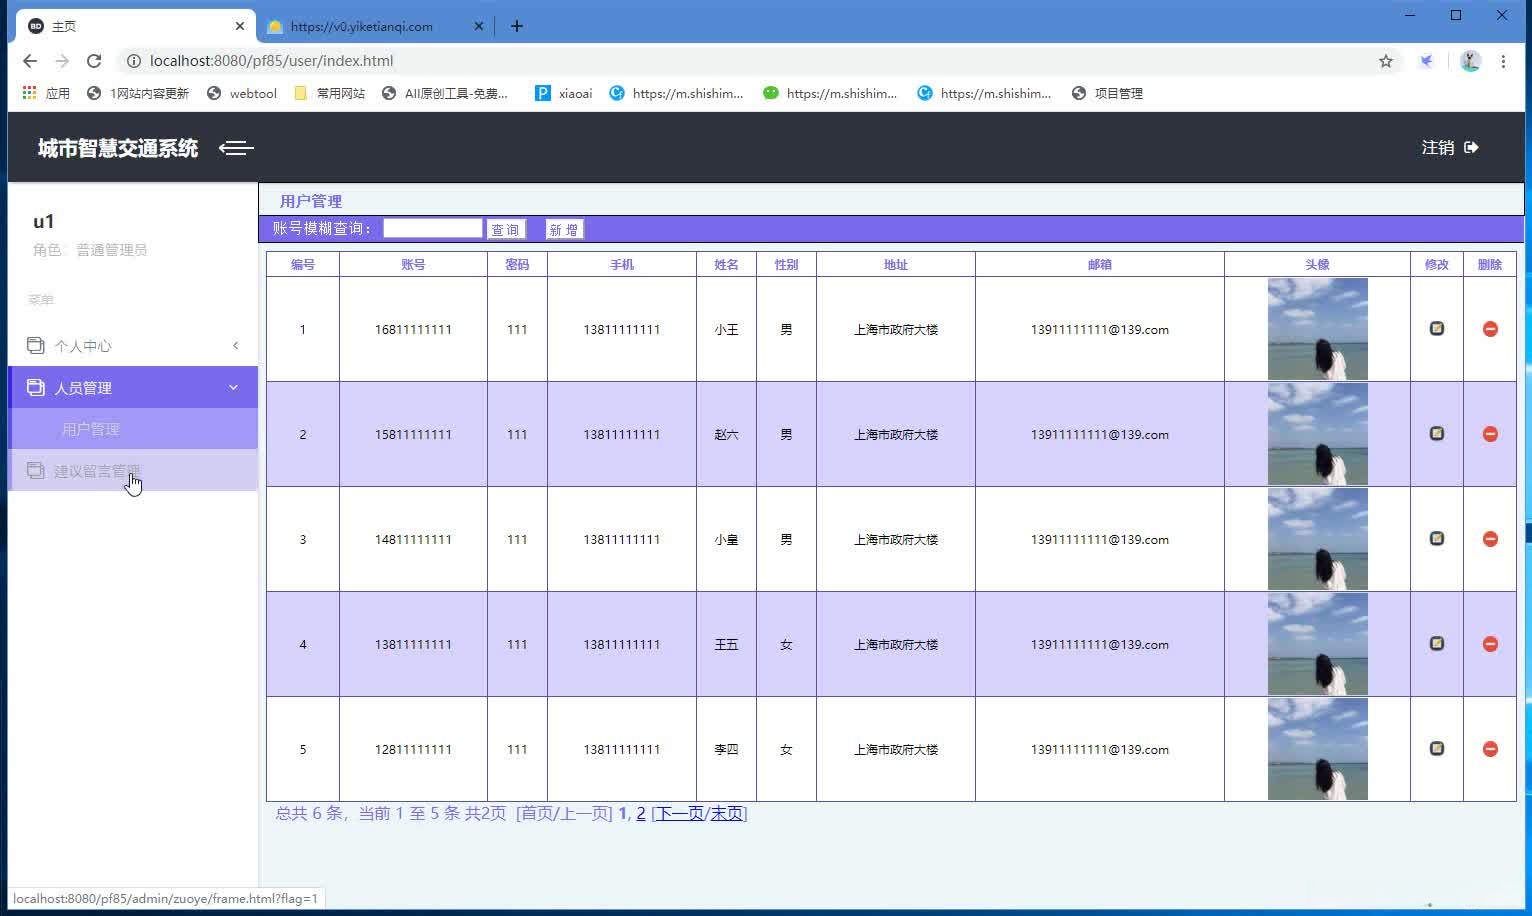
Task: Collapse the sidebar with the hamburger icon
Action: click(x=236, y=148)
